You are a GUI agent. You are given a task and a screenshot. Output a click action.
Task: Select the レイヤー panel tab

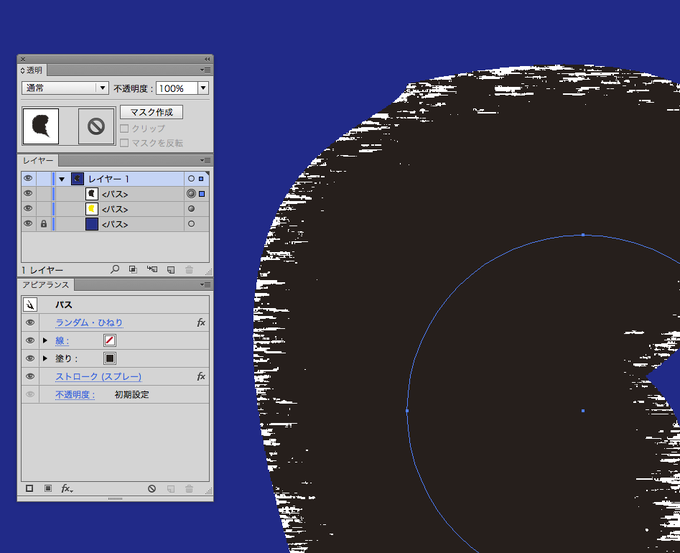tap(38, 160)
